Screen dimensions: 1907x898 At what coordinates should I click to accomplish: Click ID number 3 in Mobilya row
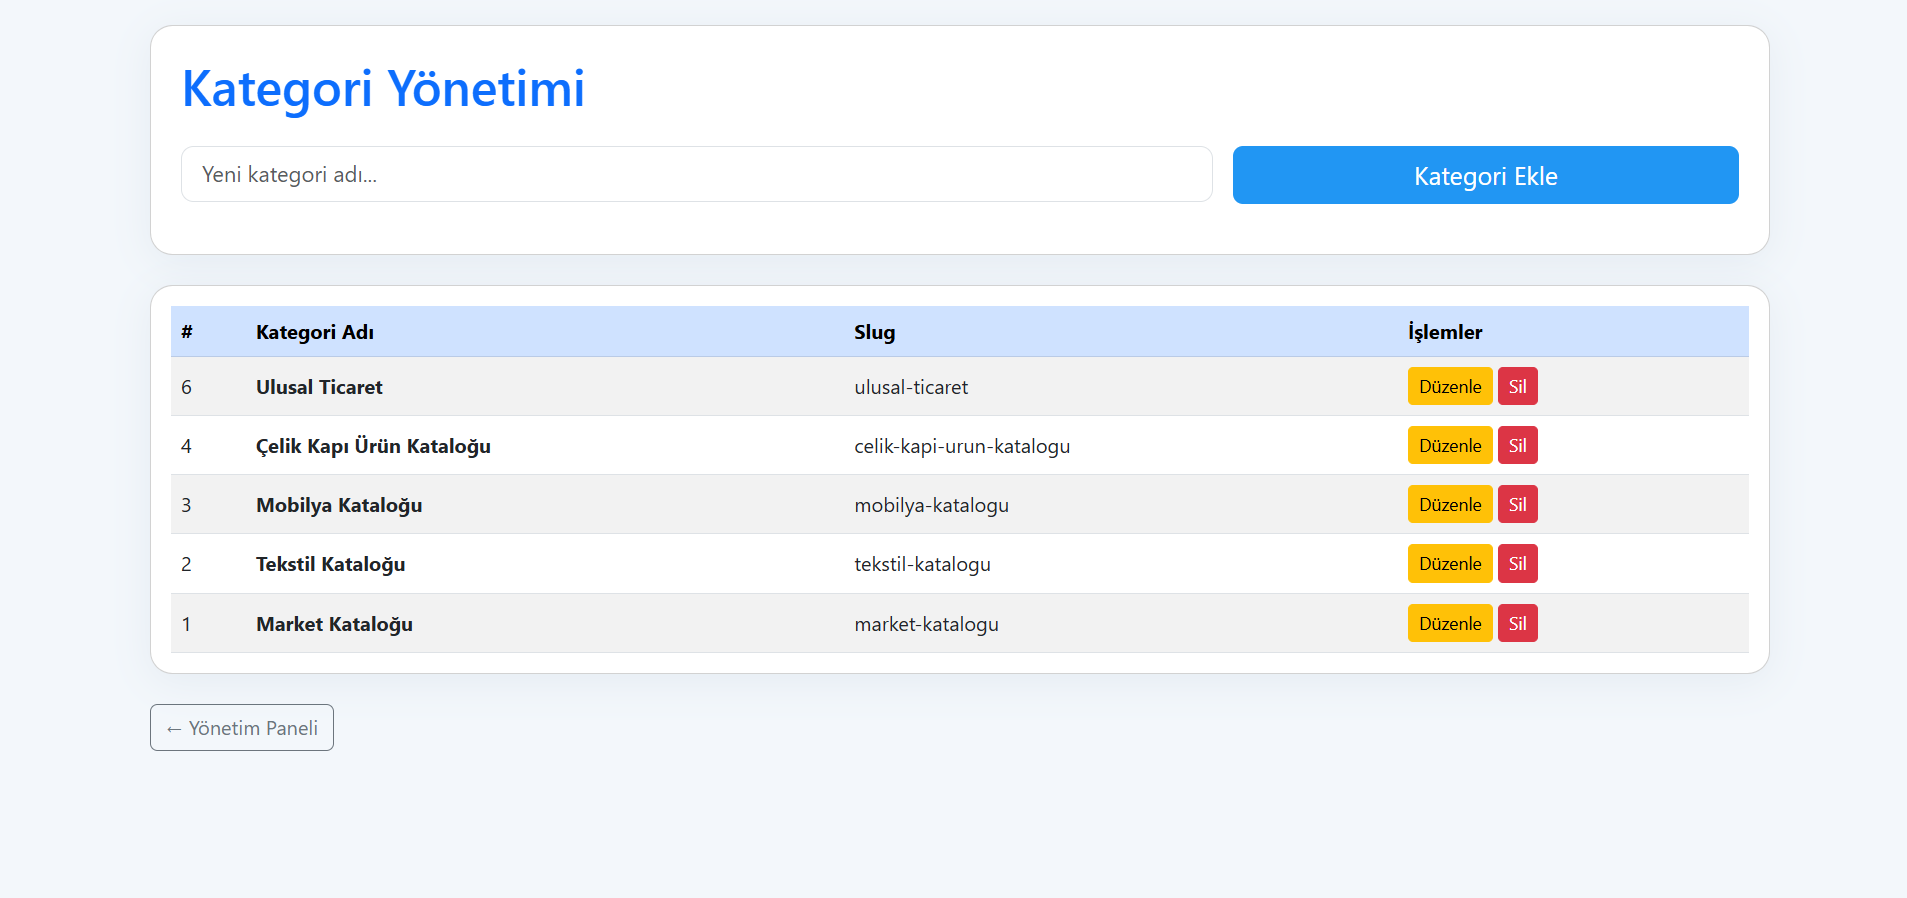click(186, 505)
